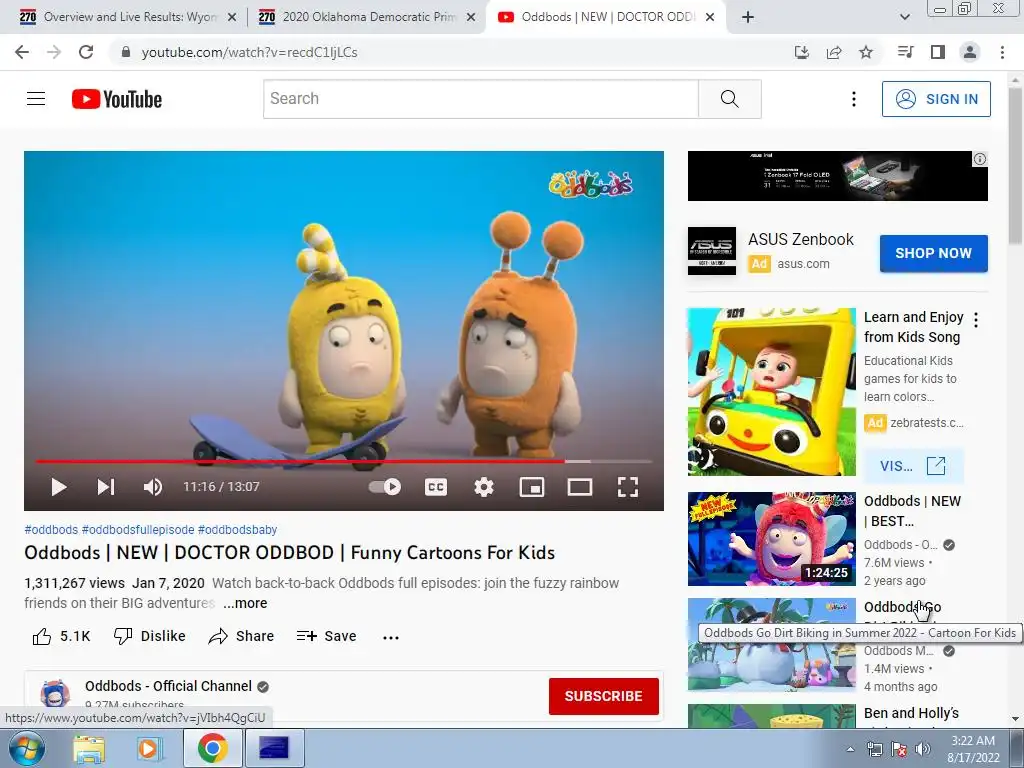Open ad info icon on banner
Screen dimensions: 1024x768
(x=980, y=159)
